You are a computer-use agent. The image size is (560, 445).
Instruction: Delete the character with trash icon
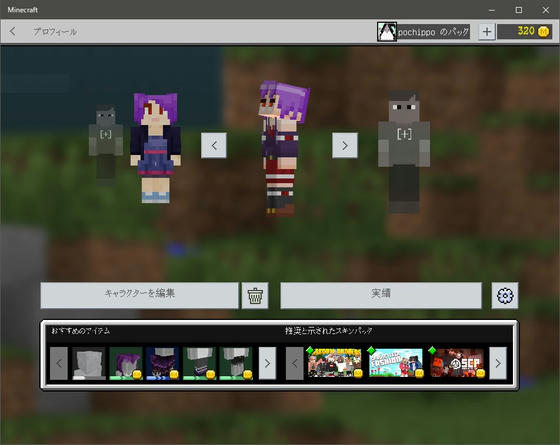pyautogui.click(x=255, y=295)
